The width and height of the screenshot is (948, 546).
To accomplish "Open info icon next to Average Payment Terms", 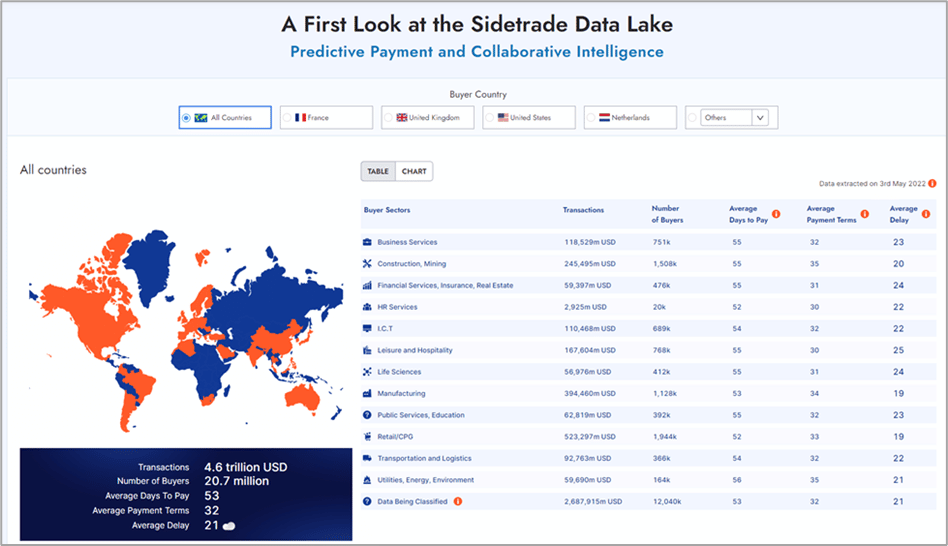I will coord(865,214).
